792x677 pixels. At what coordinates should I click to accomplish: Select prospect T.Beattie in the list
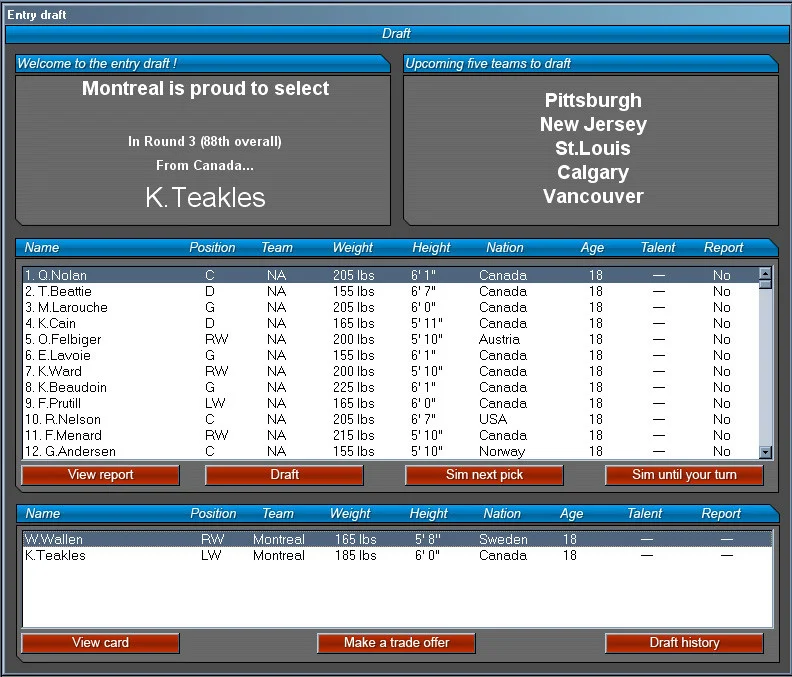(390, 292)
